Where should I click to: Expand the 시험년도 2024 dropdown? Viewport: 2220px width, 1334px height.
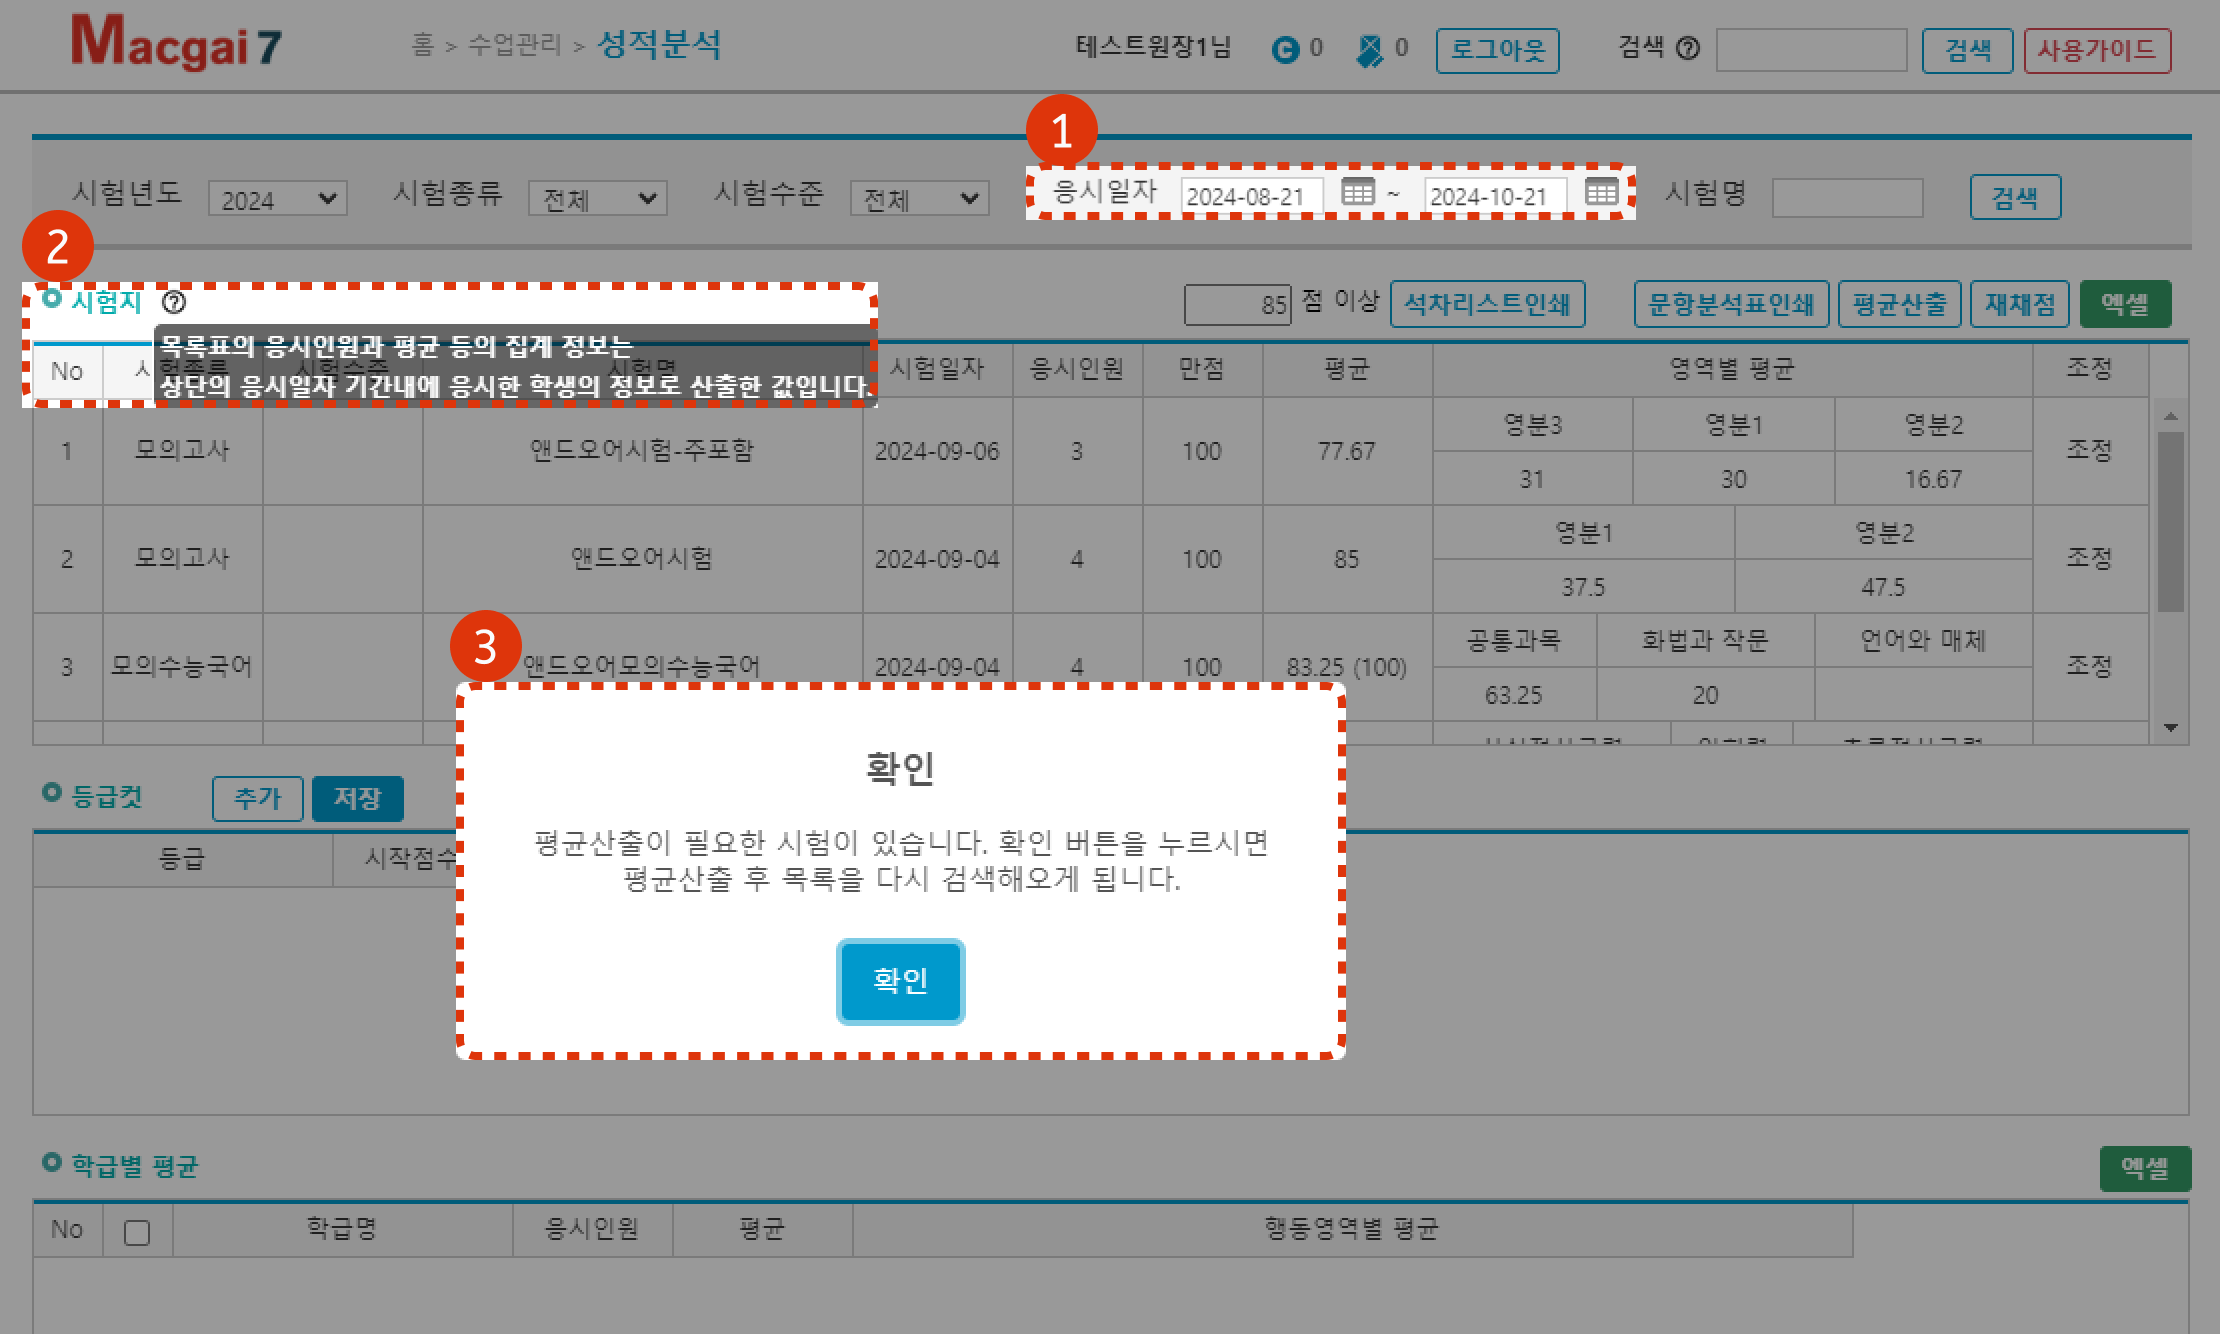(x=277, y=199)
